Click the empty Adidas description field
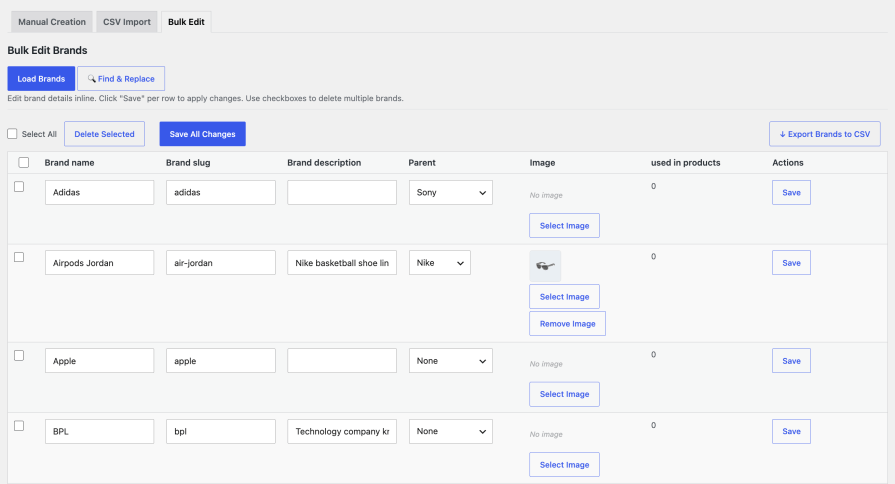The width and height of the screenshot is (895, 484). pyautogui.click(x=342, y=192)
